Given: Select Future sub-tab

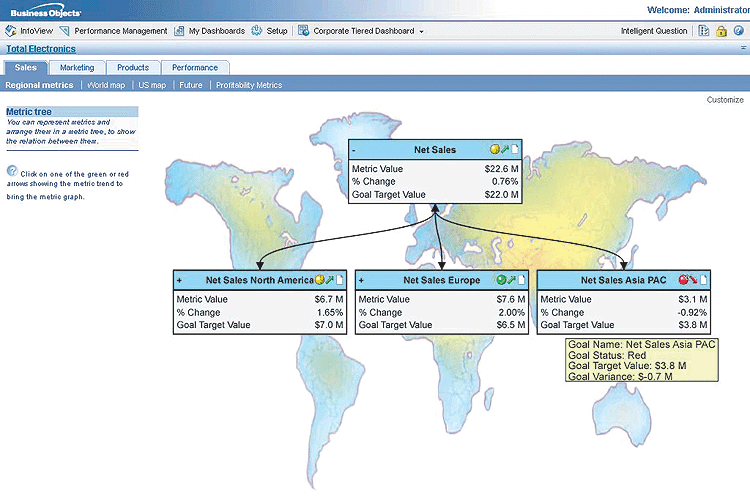Looking at the screenshot, I should (191, 85).
